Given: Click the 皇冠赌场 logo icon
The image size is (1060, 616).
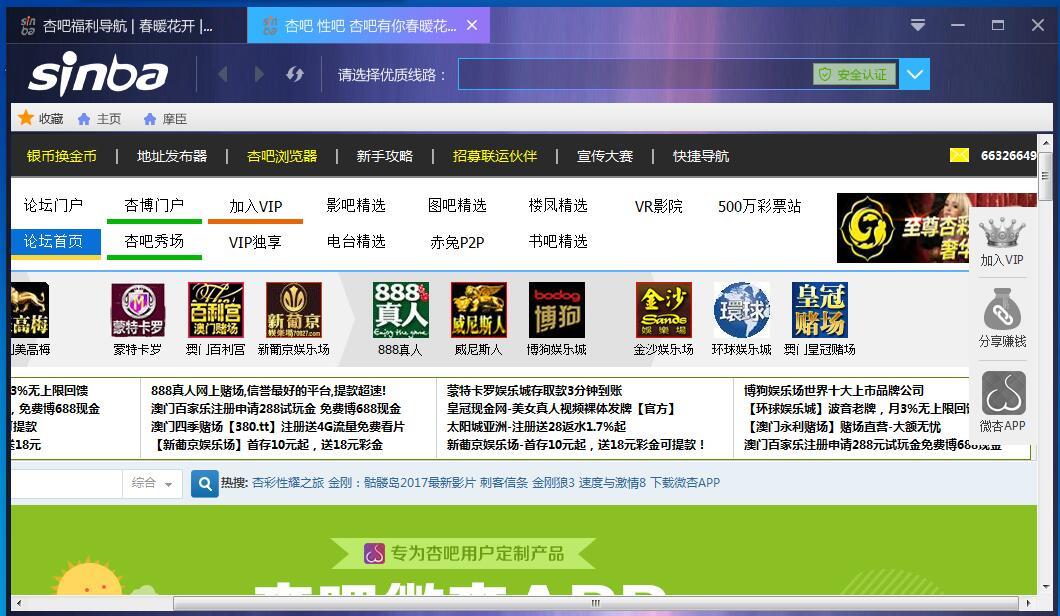Looking at the screenshot, I should [x=819, y=310].
